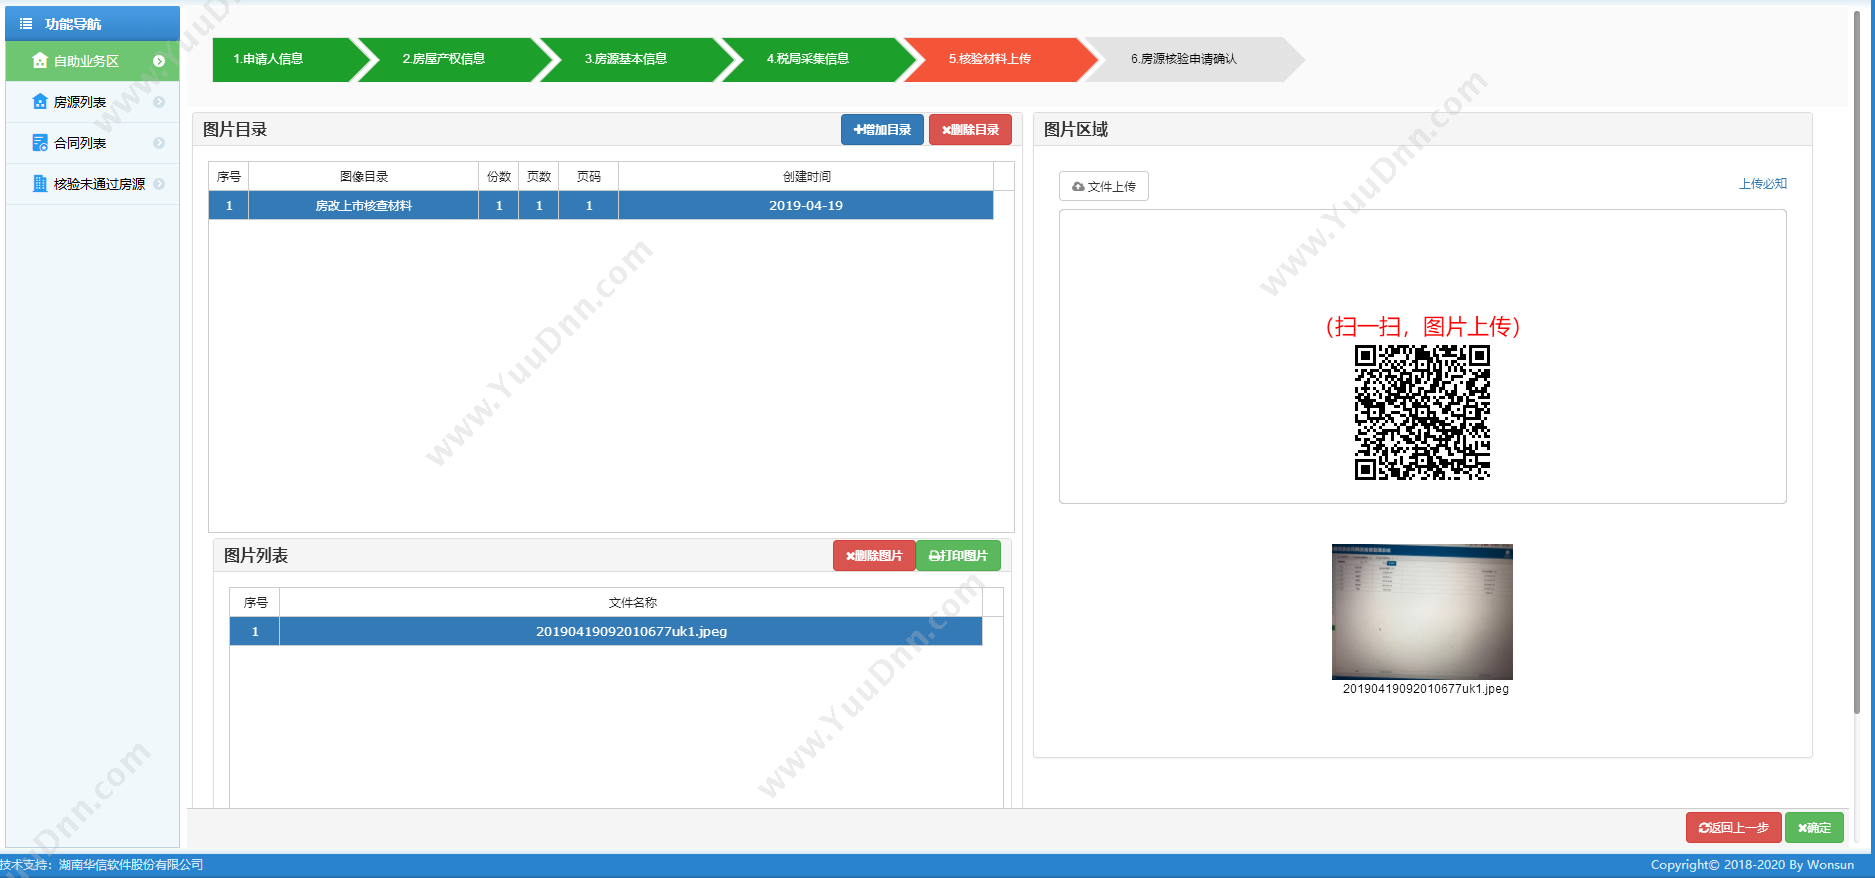Expand the 房源列表 chevron arrow
The width and height of the screenshot is (1875, 878).
coord(159,102)
